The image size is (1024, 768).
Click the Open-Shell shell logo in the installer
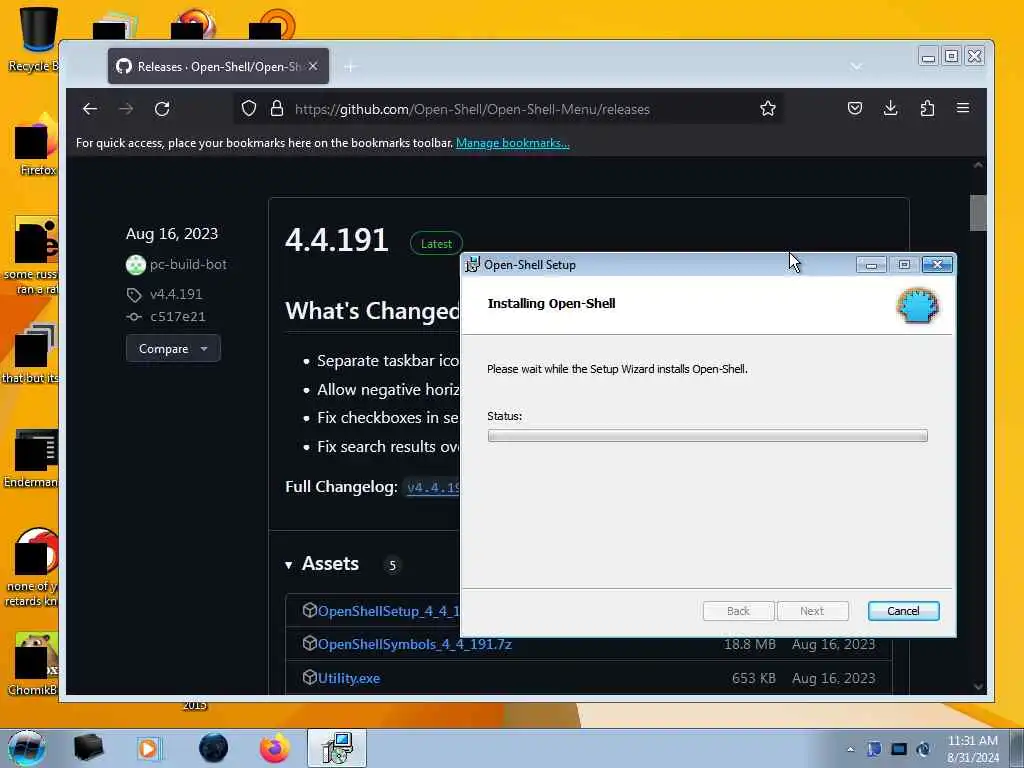(918, 306)
